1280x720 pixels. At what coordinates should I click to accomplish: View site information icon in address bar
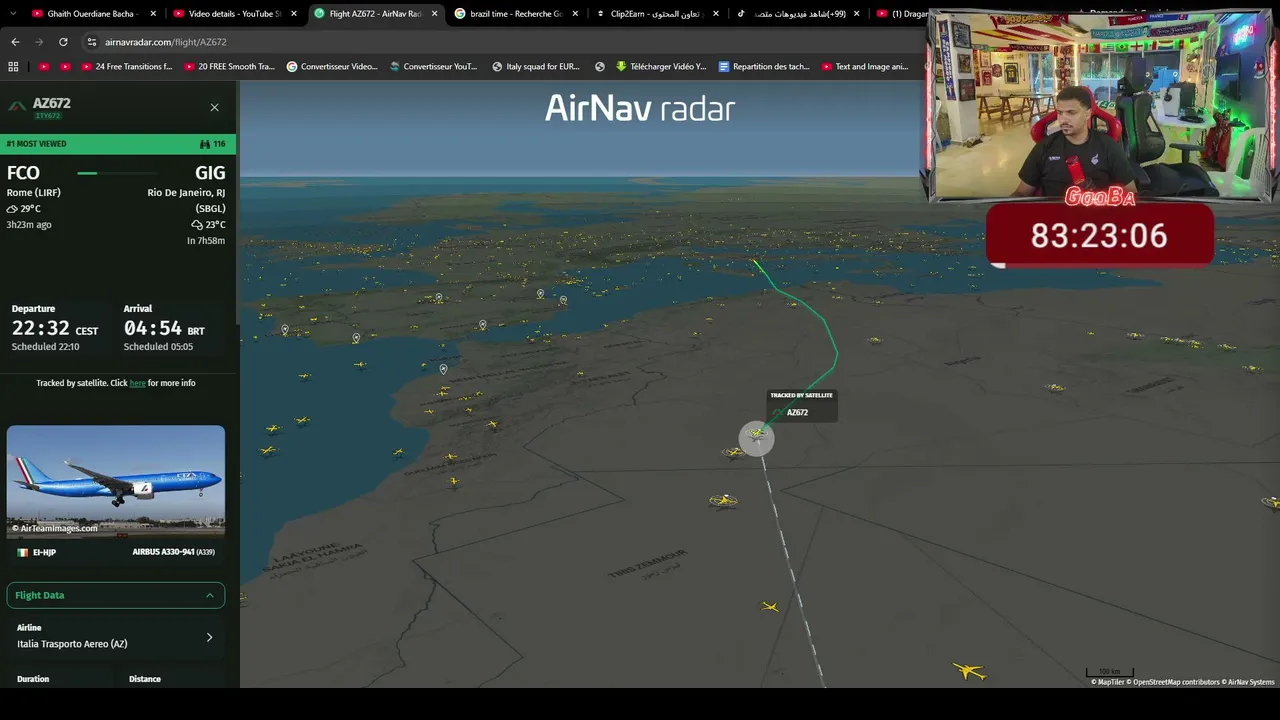coord(92,42)
